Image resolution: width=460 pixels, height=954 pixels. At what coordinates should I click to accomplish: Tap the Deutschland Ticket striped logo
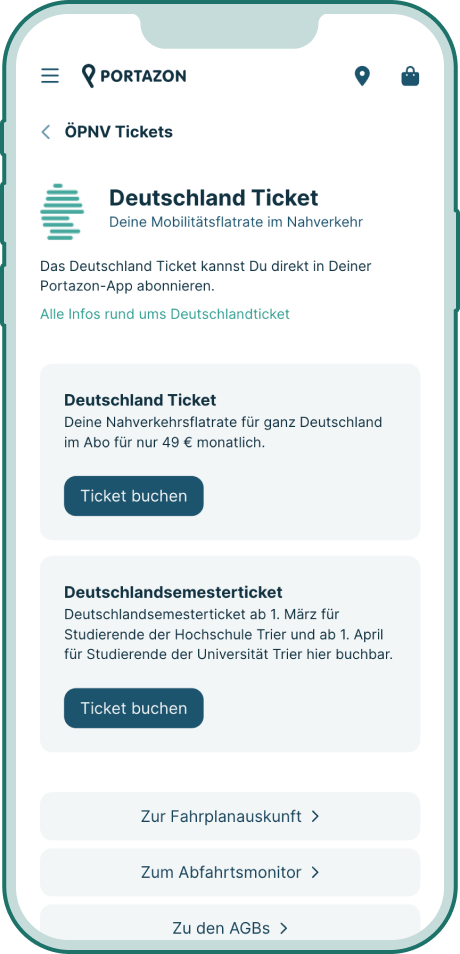click(x=61, y=212)
